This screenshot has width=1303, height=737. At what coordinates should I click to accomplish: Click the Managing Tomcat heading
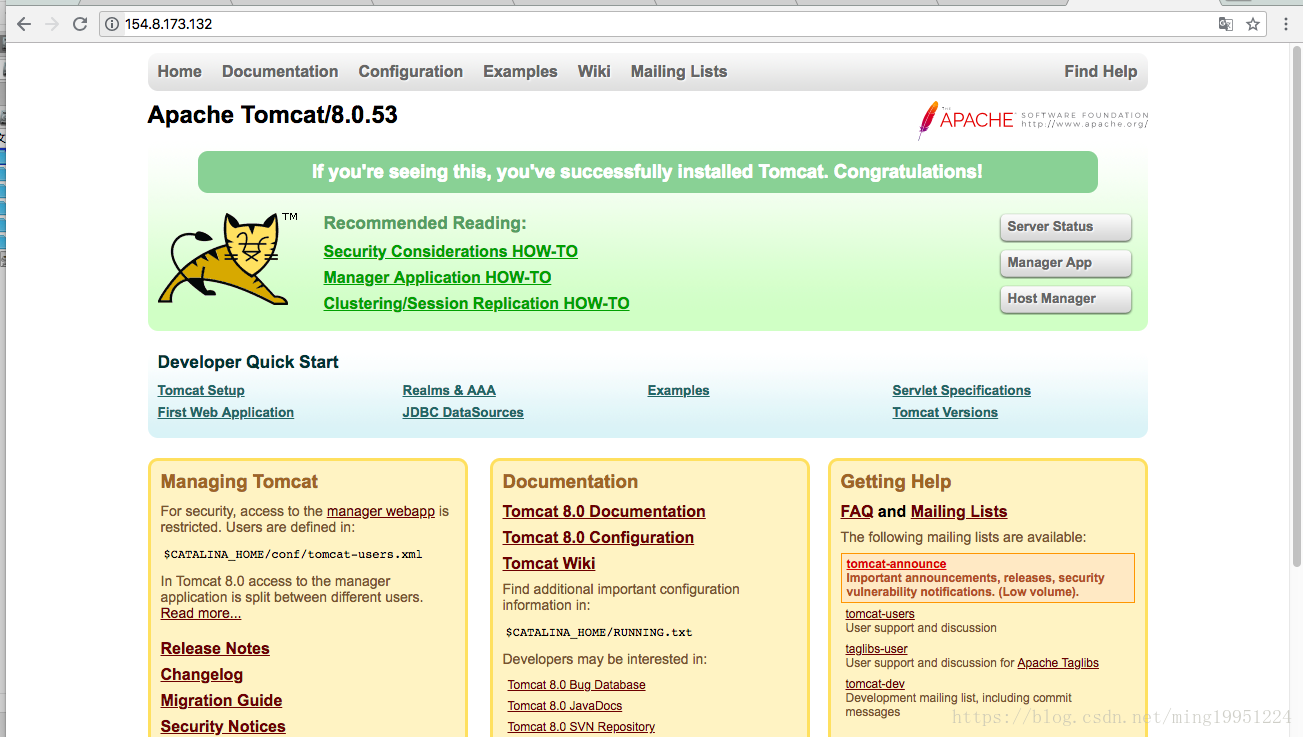click(x=239, y=482)
